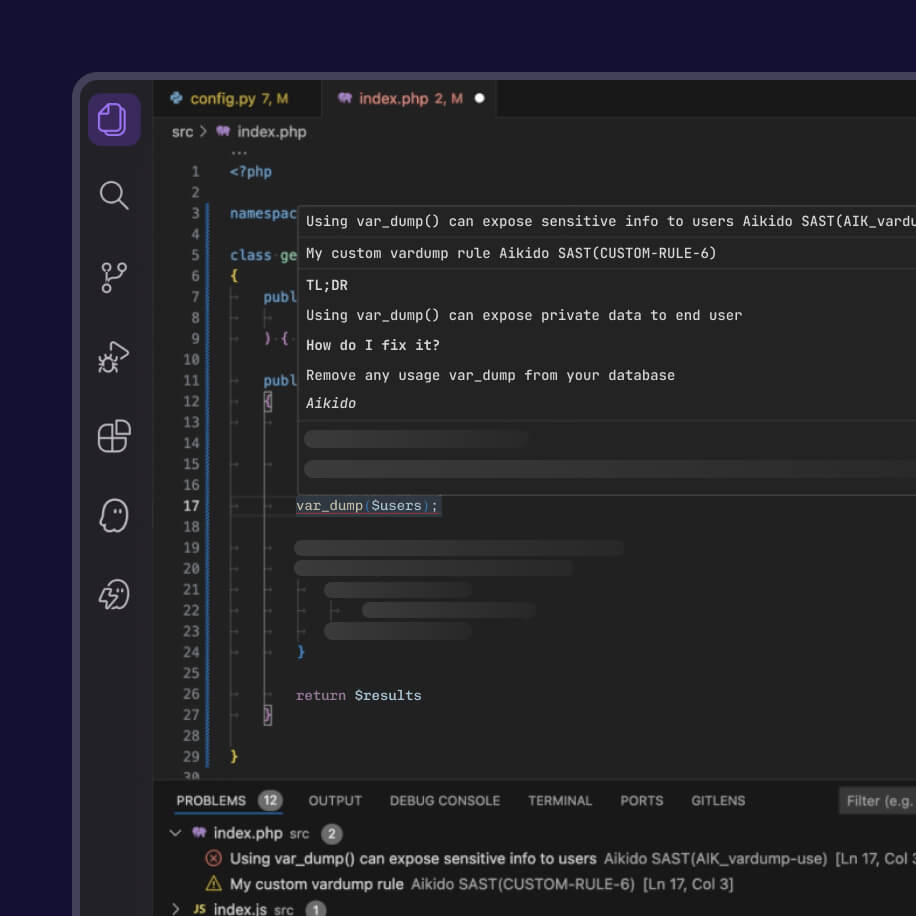
Task: Collapse the index.php problems group
Action: (175, 832)
